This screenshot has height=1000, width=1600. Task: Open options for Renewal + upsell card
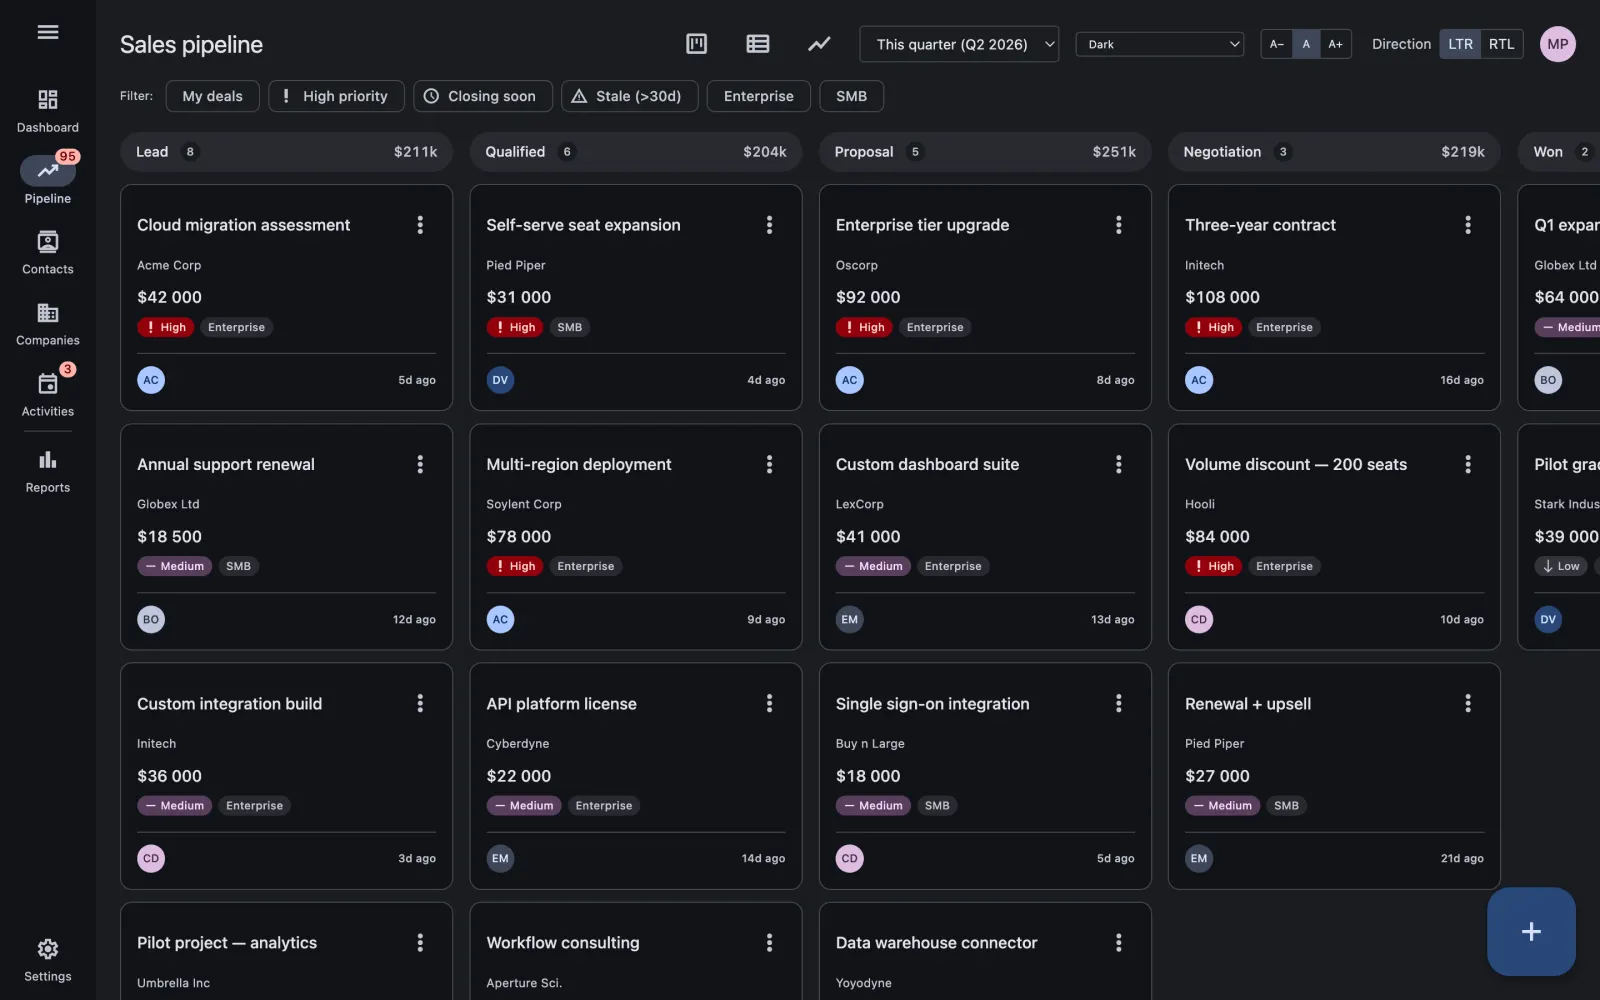point(1468,704)
